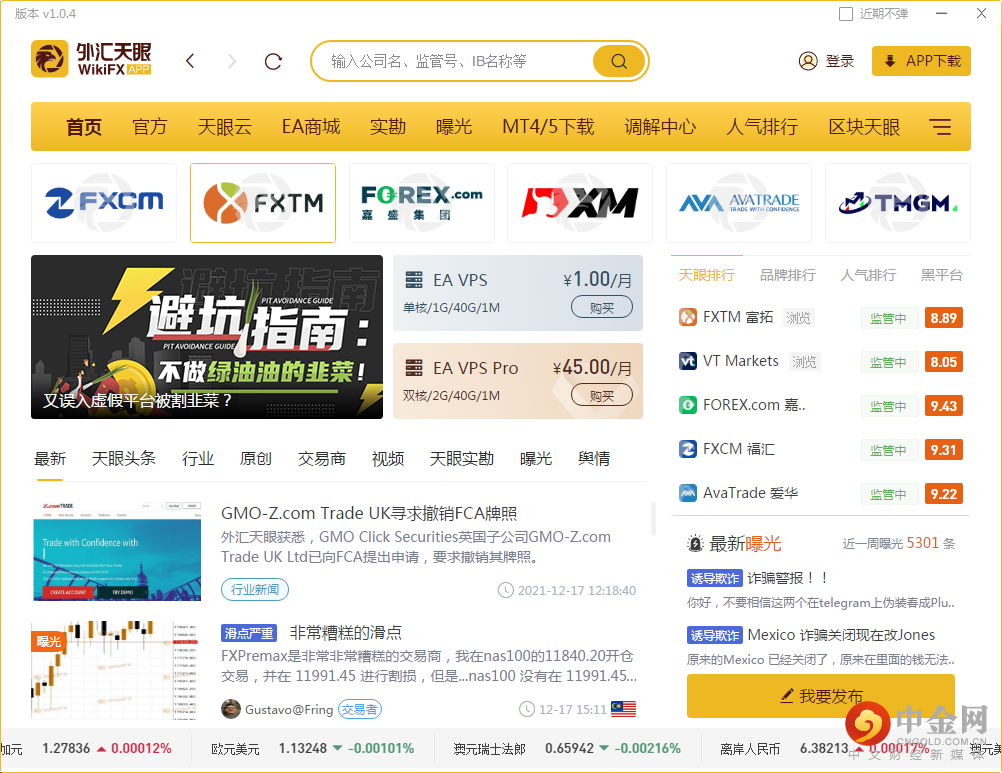Switch to the 黑平台 tab
This screenshot has height=773, width=1002.
(x=941, y=275)
